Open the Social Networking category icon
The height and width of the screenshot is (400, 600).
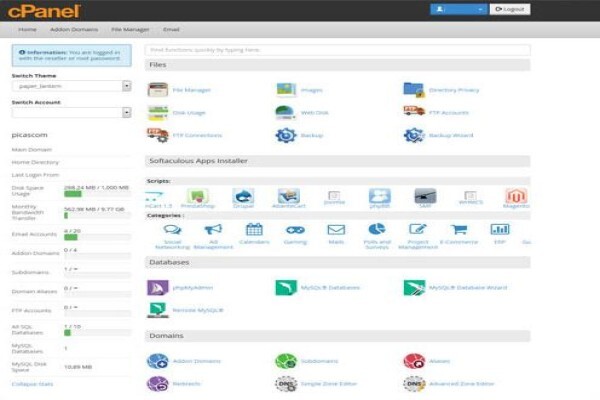[172, 230]
